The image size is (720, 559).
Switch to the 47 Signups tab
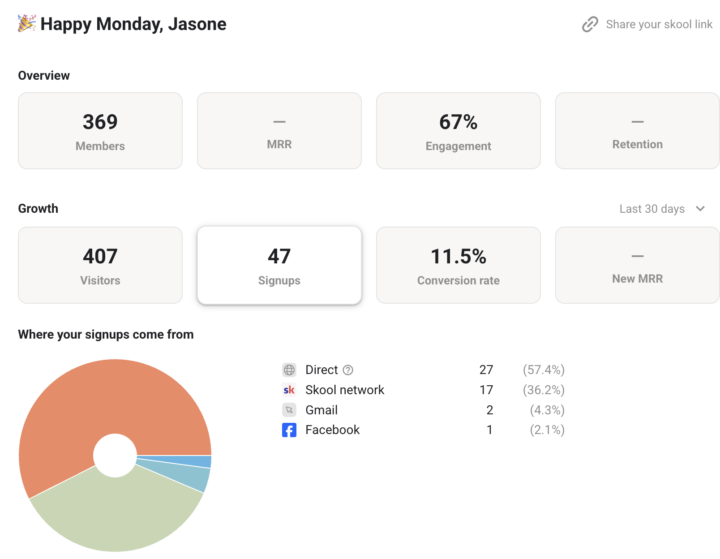279,265
